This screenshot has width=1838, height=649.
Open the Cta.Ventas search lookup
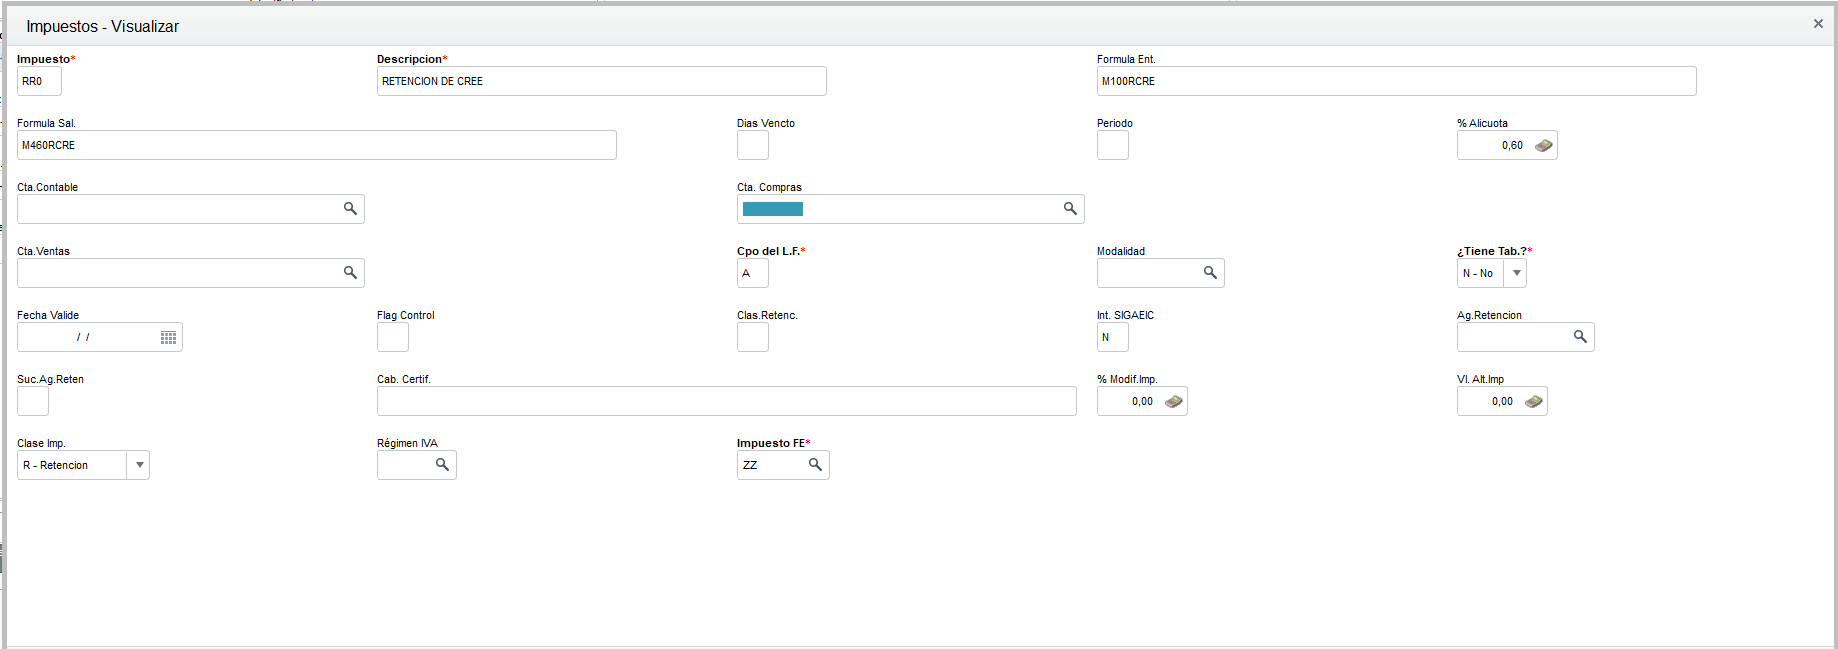[x=350, y=273]
